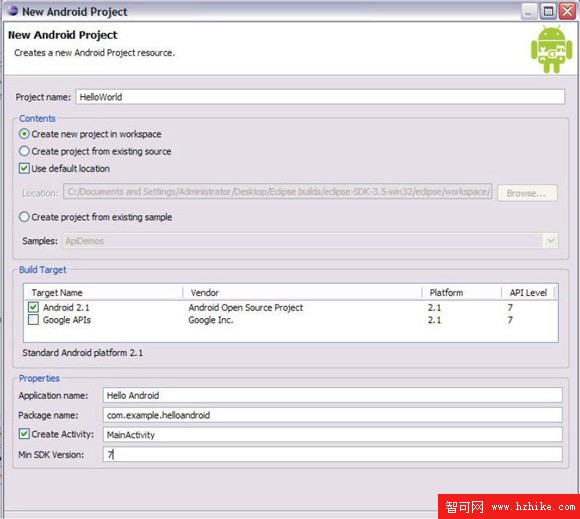Select the 'Google Inc.' vendor cell

point(211,320)
